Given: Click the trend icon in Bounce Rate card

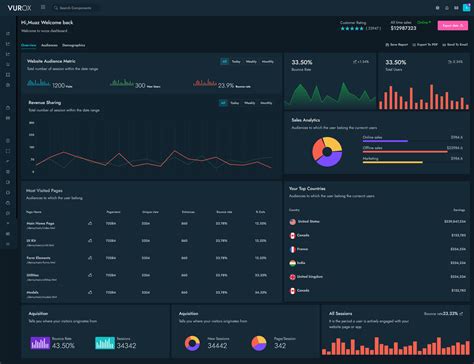Looking at the screenshot, I should pos(355,62).
